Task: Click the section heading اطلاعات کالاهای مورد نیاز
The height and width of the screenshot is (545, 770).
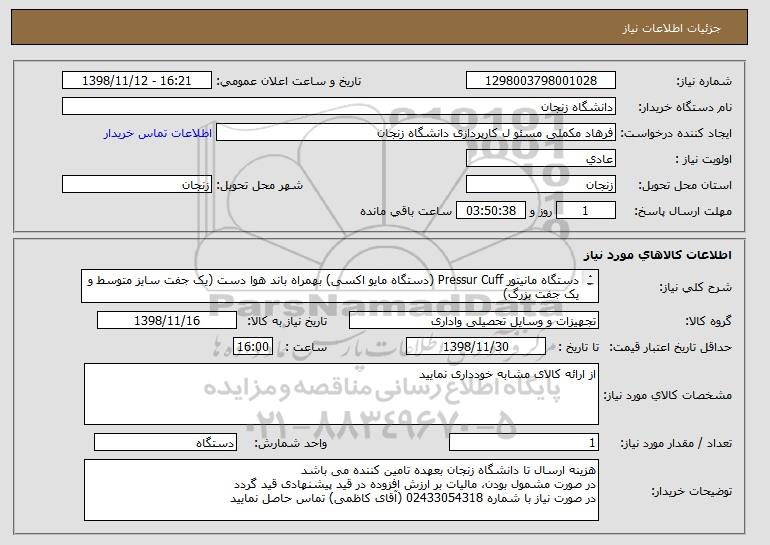Action: pyautogui.click(x=658, y=255)
